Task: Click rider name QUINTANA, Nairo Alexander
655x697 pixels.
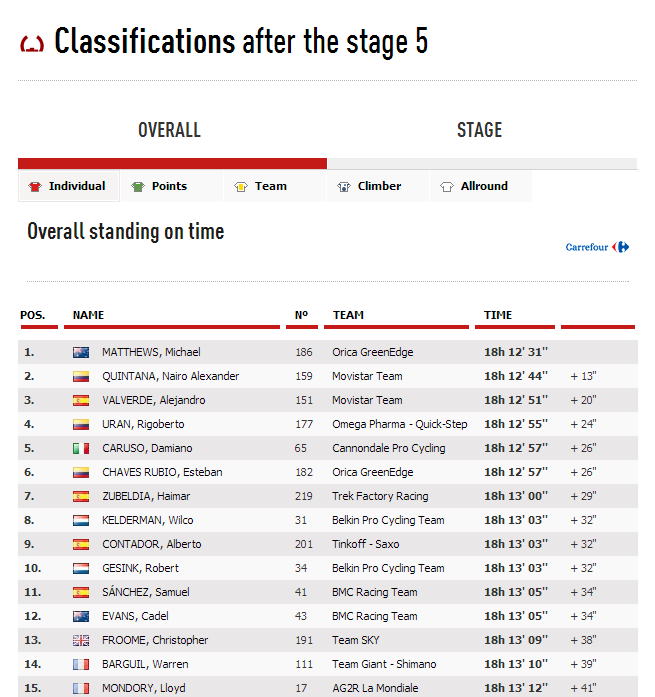Action: [x=170, y=376]
